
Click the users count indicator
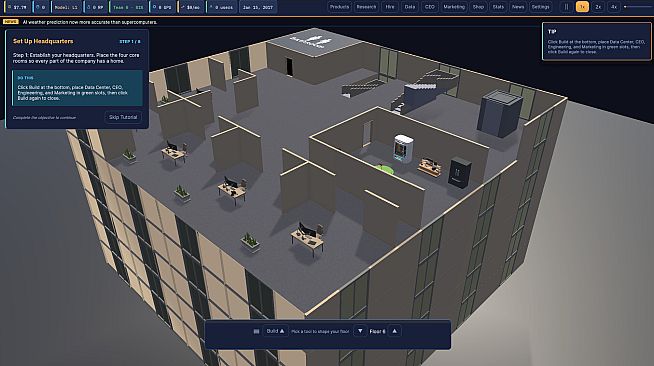[221, 7]
